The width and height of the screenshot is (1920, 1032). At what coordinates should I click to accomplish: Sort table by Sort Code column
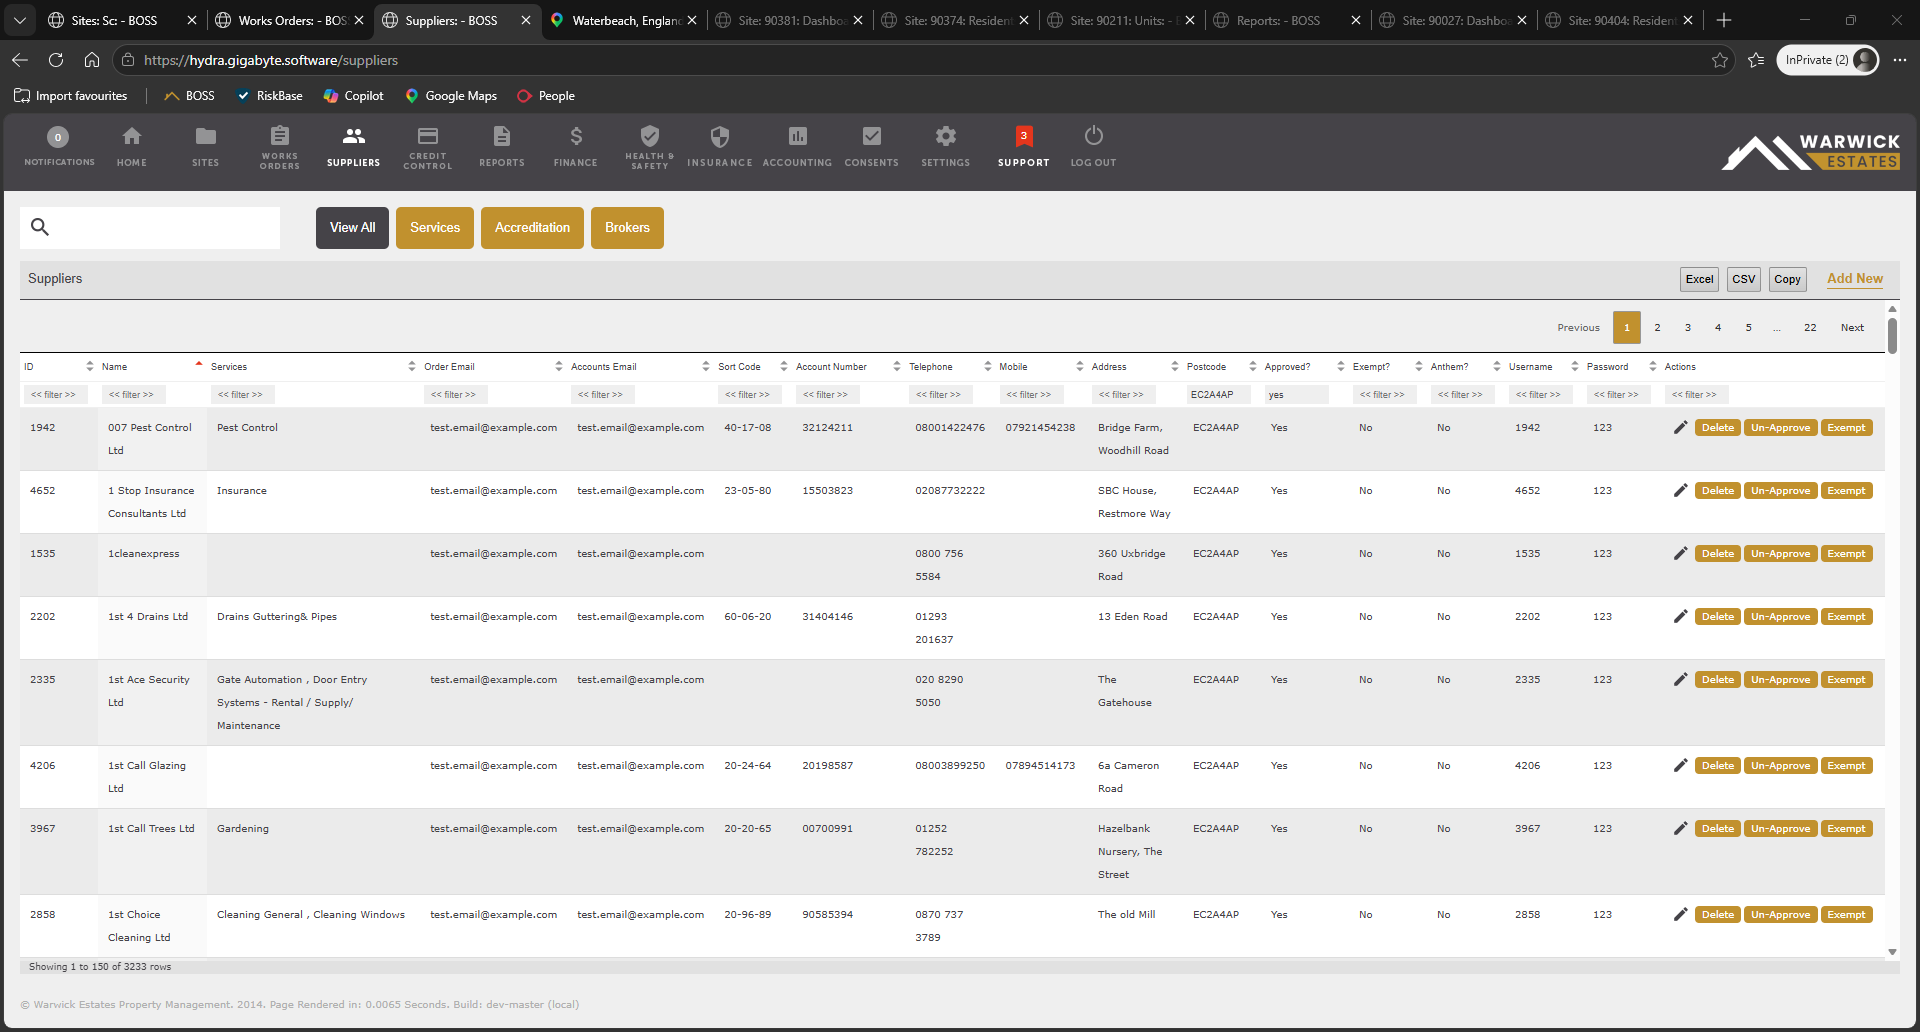point(752,366)
